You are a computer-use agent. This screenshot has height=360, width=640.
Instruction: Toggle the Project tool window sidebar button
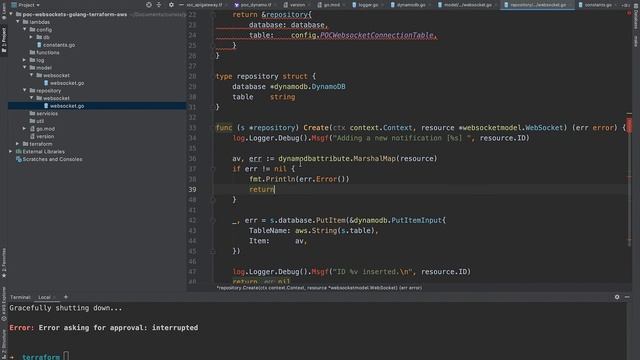pos(4,40)
